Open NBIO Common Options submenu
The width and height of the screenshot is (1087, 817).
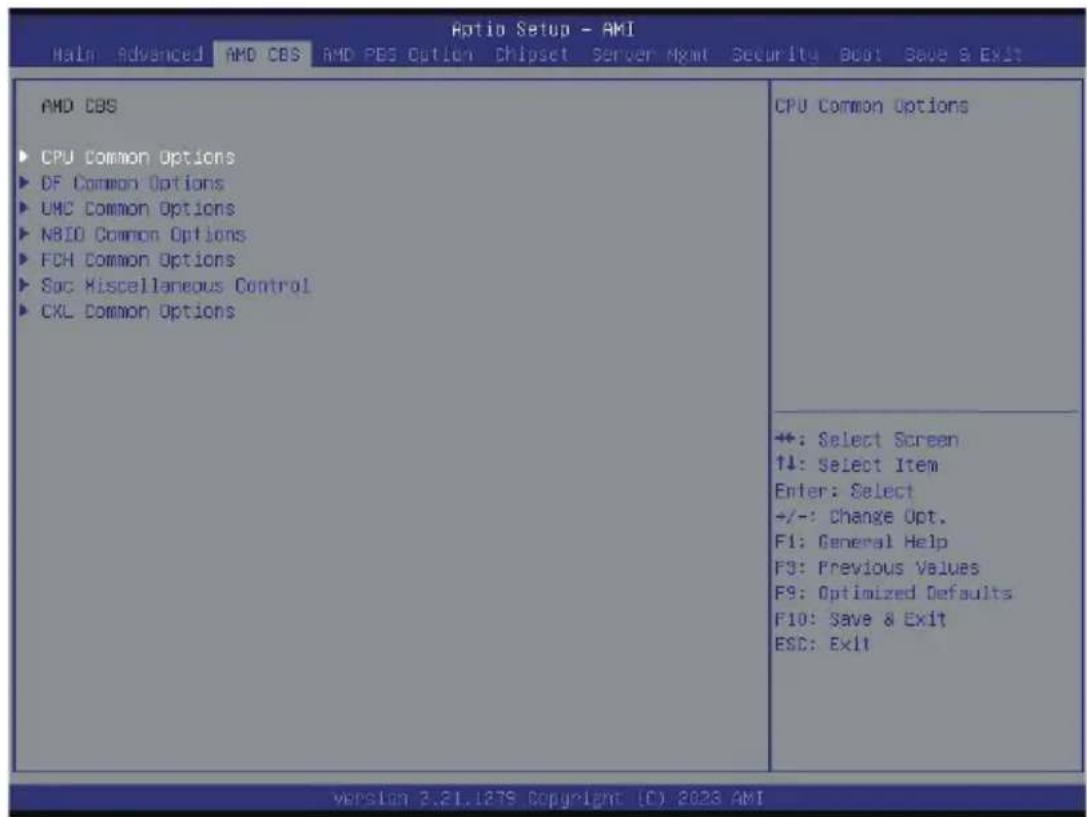[x=144, y=234]
